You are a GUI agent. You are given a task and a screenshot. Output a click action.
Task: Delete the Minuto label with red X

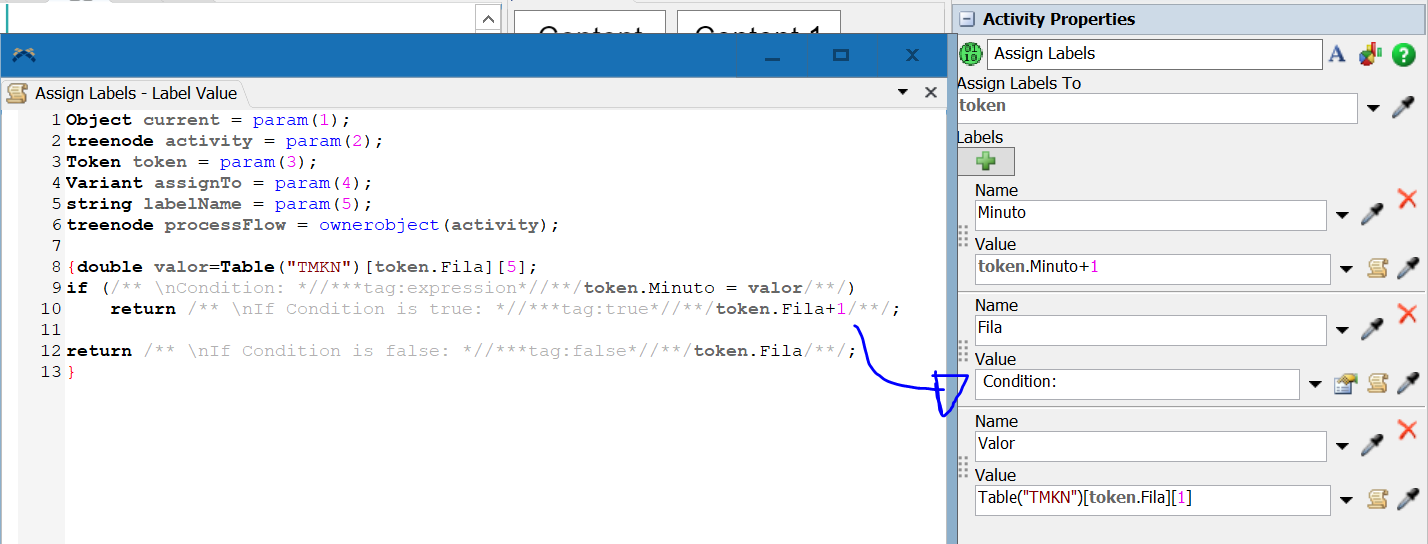[x=1406, y=198]
